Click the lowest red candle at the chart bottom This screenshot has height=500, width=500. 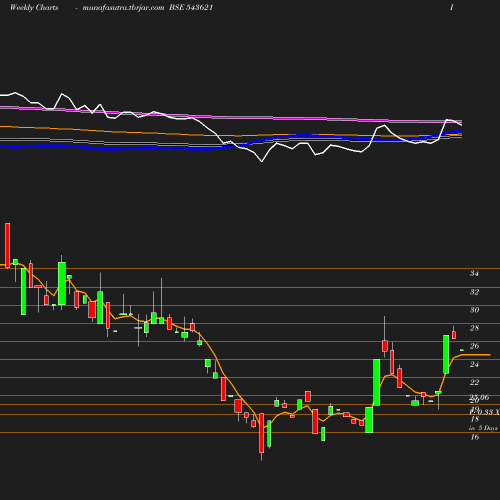click(262, 433)
